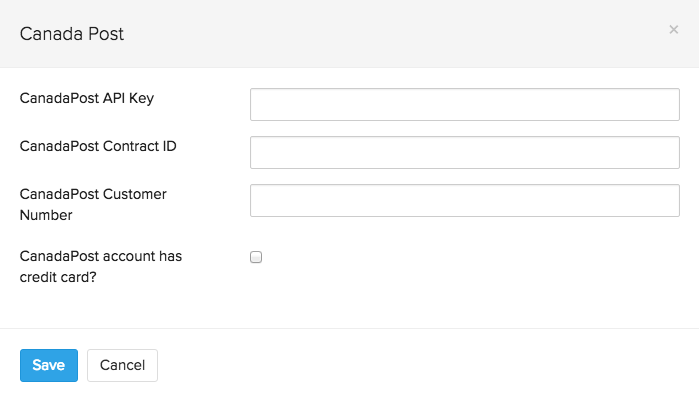Click the credit card question label
699x402 pixels.
point(100,266)
